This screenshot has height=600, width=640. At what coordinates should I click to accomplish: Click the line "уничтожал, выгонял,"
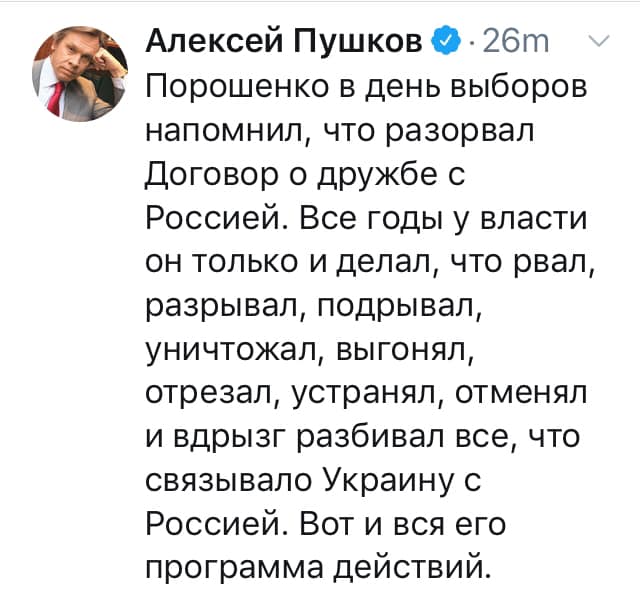(310, 350)
